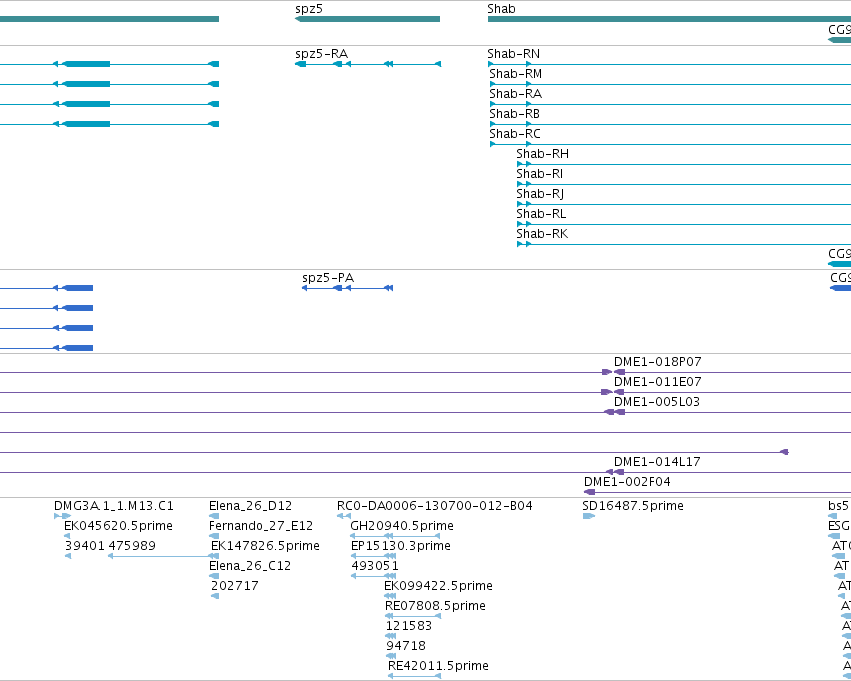Viewport: 851px width, 681px height.
Task: Click the 94718 EST label
Action: point(405,646)
